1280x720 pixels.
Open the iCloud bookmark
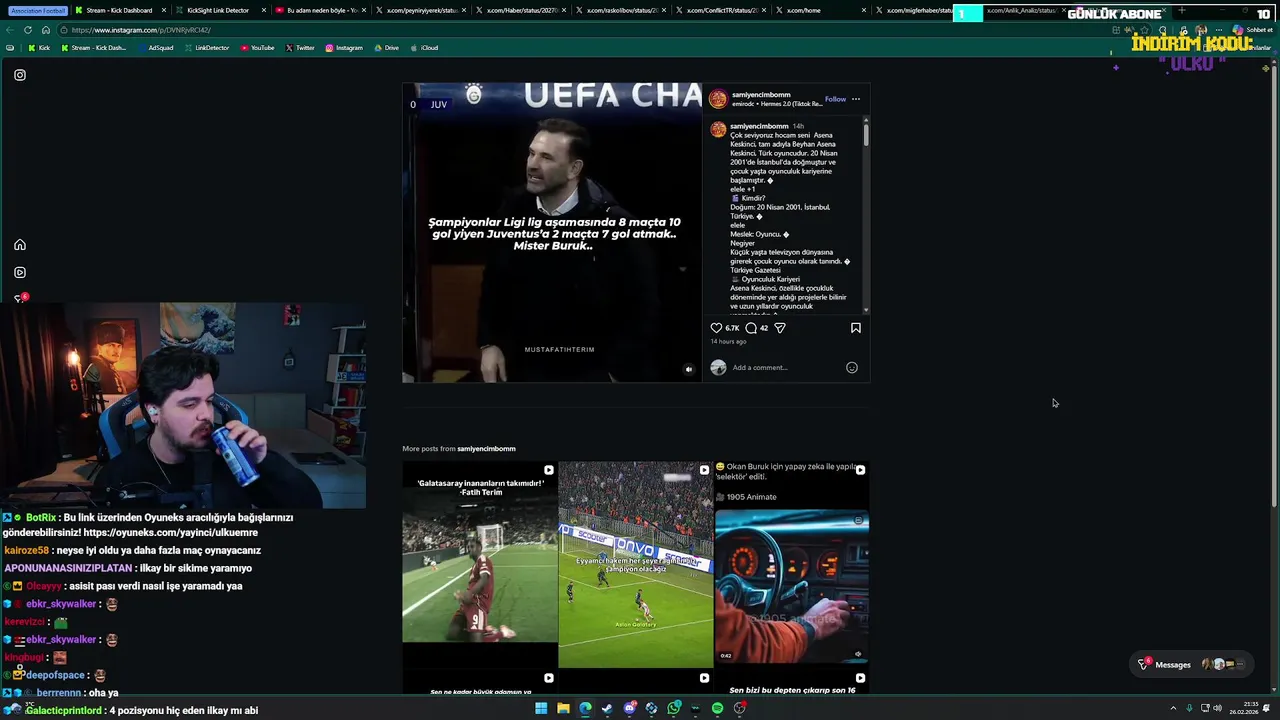point(424,48)
